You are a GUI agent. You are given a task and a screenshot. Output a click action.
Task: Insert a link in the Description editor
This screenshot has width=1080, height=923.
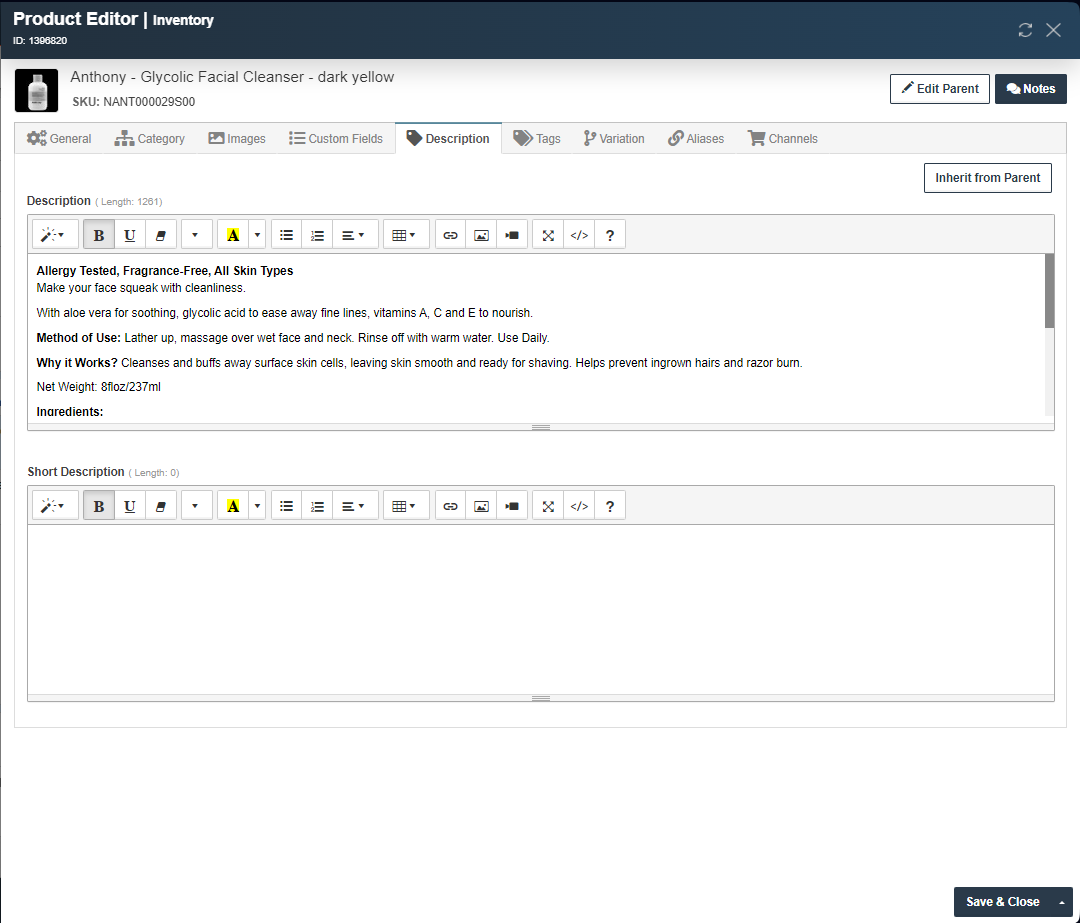pyautogui.click(x=450, y=235)
